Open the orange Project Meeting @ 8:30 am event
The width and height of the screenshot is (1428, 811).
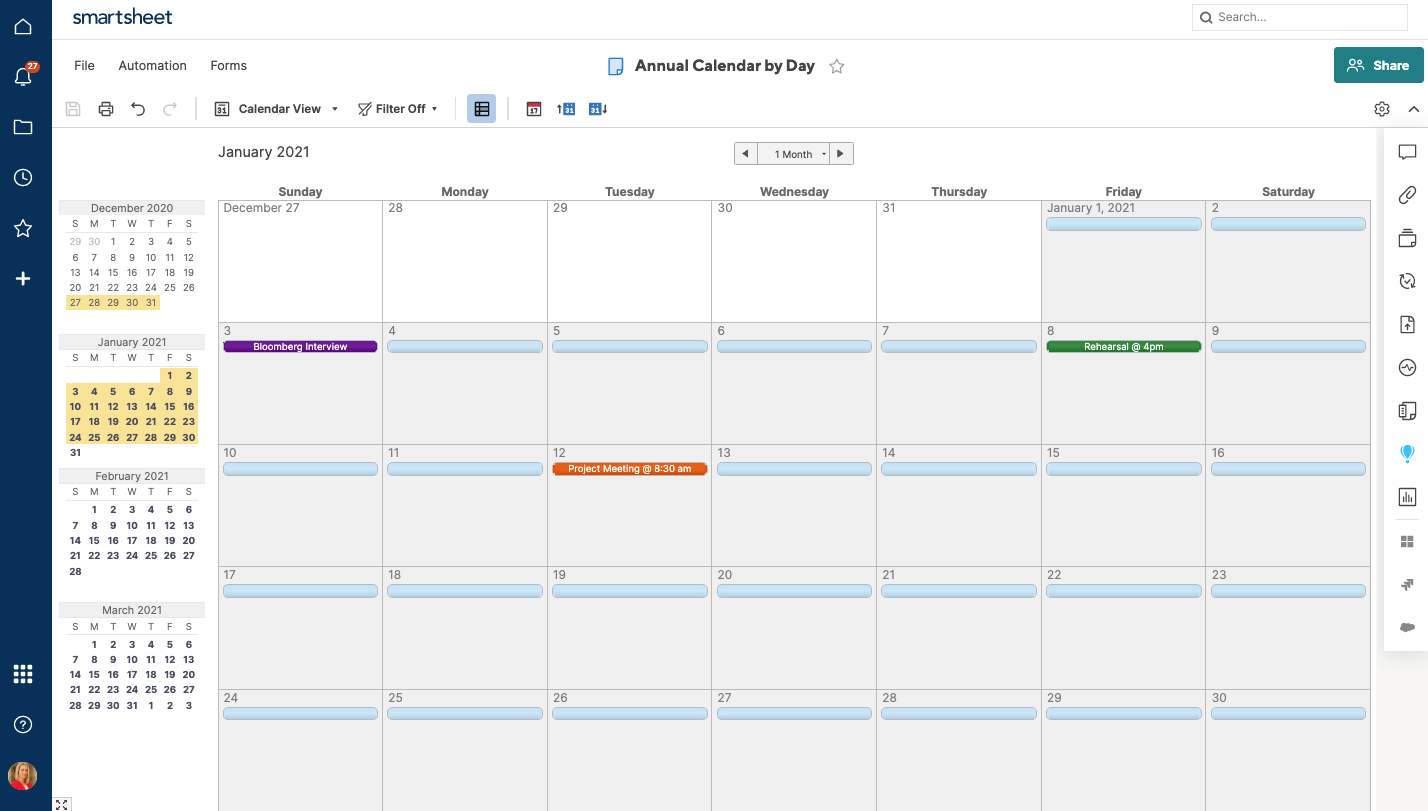click(x=630, y=469)
